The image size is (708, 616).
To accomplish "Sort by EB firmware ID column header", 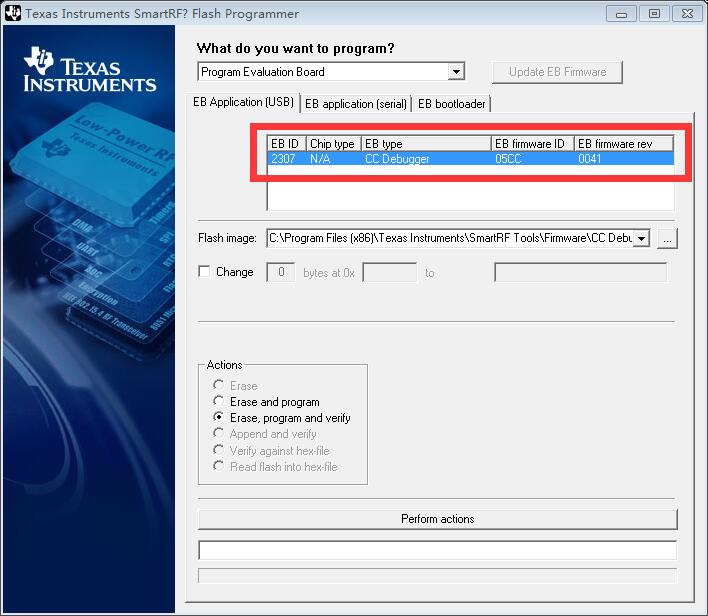I will pyautogui.click(x=533, y=144).
